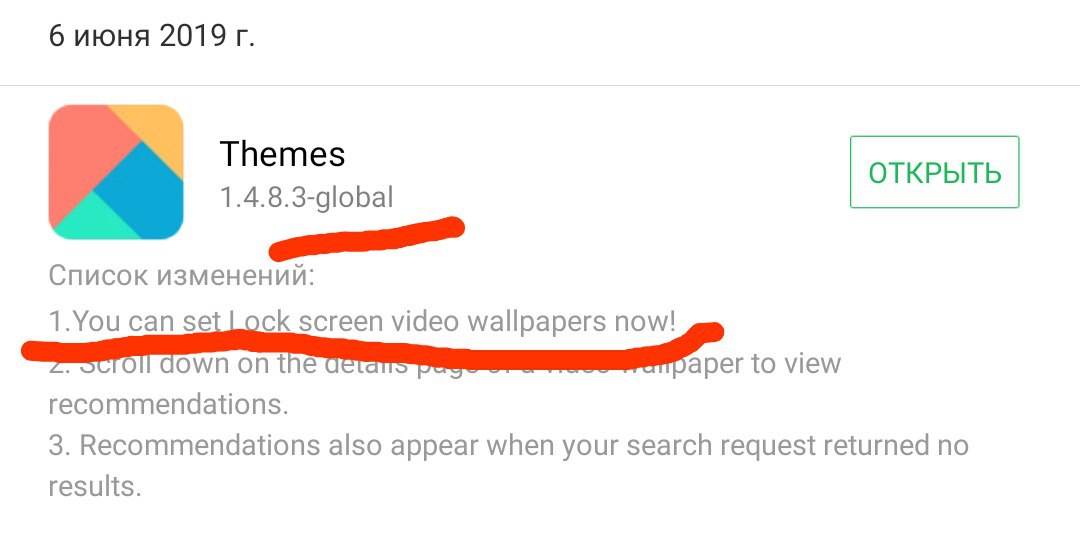Tap the word 'Recommendations' in item three
1080x535 pixels.
tap(200, 445)
